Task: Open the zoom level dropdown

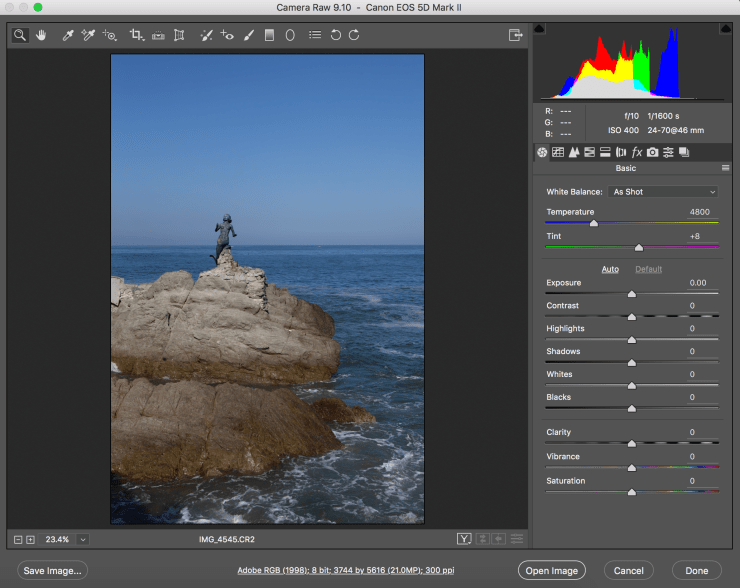Action: pyautogui.click(x=82, y=540)
